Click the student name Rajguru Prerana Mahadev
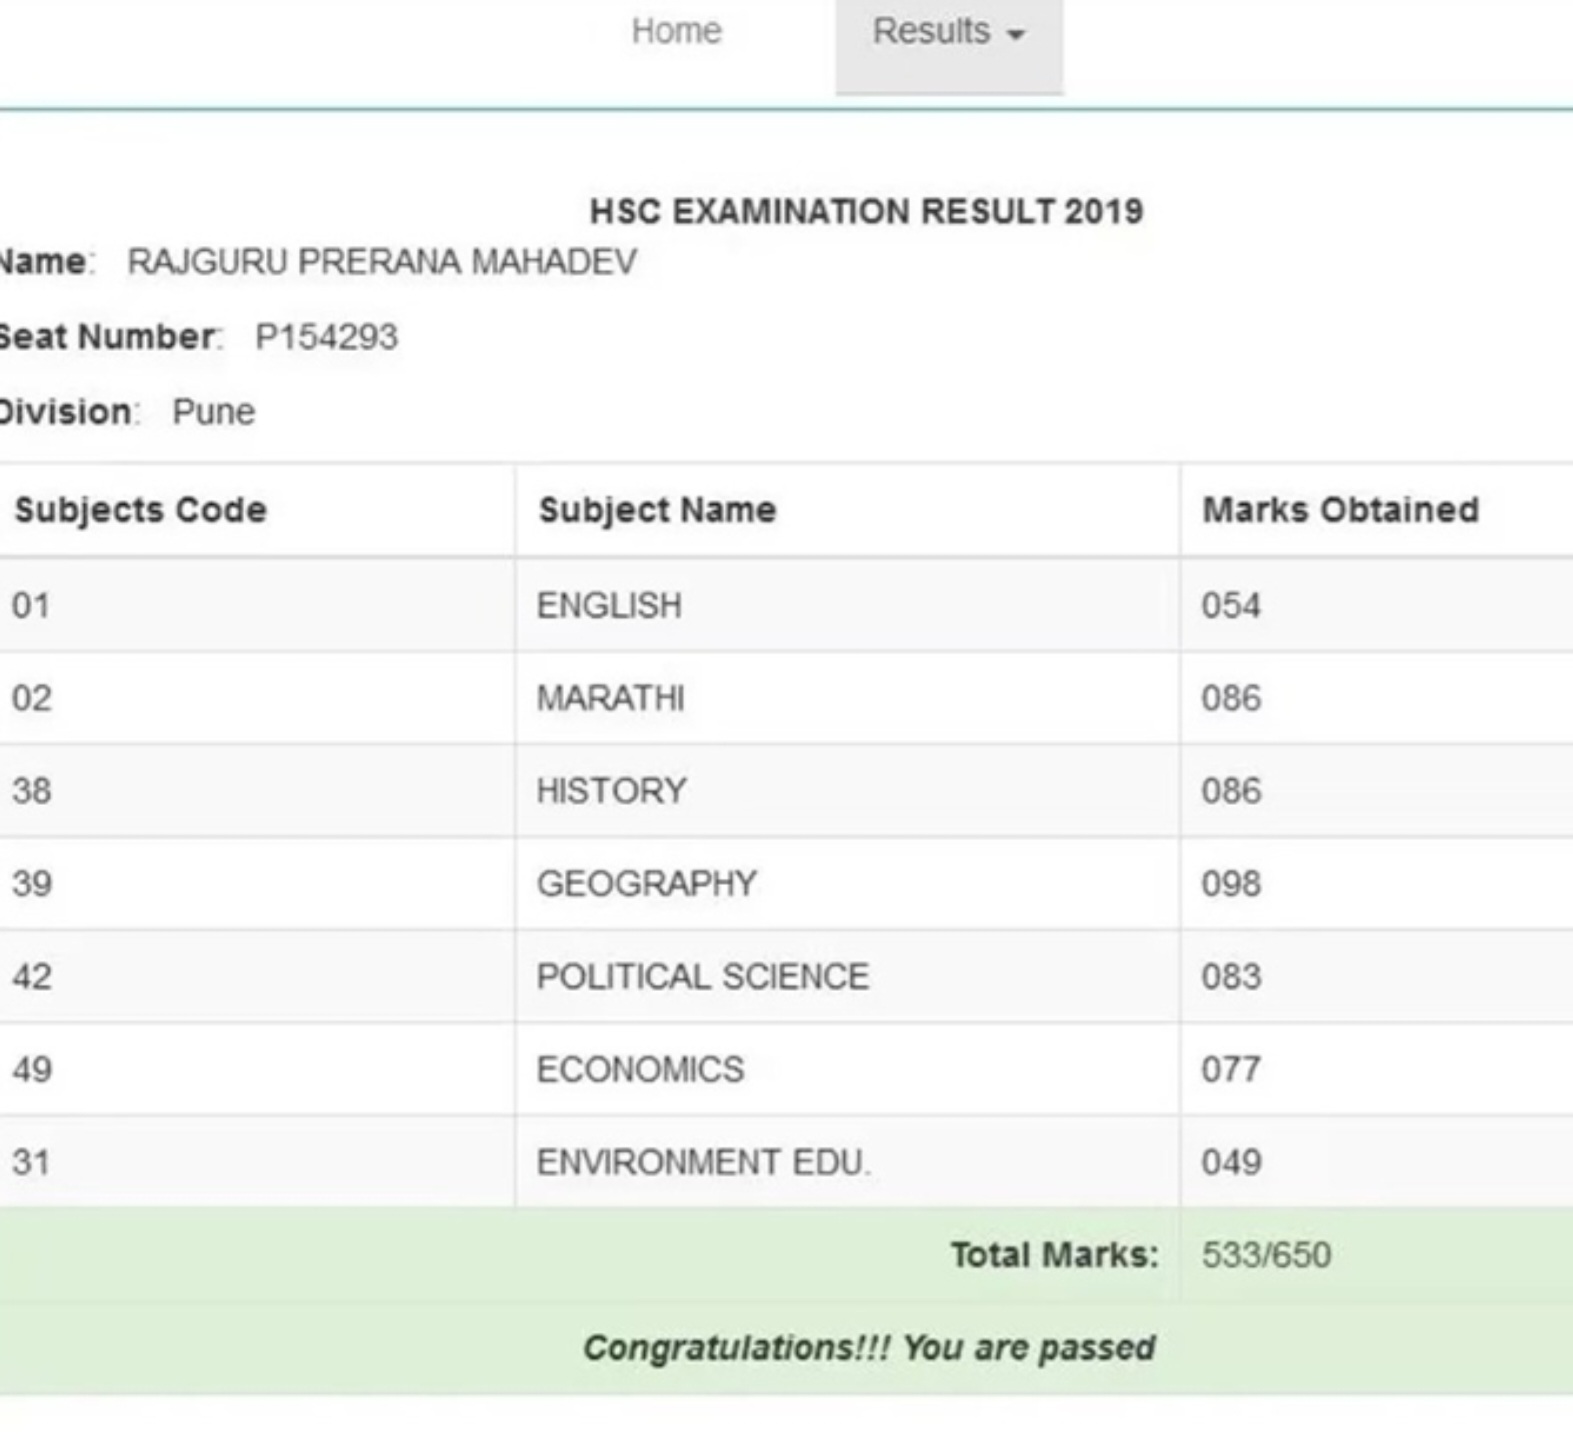 coord(382,262)
